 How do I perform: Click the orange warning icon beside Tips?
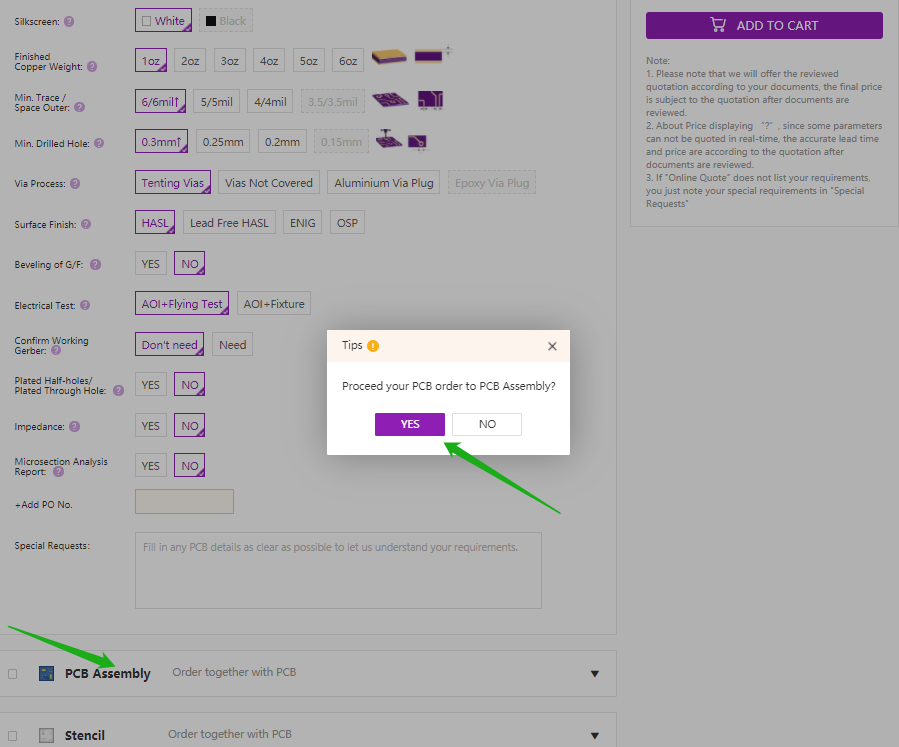pos(373,346)
